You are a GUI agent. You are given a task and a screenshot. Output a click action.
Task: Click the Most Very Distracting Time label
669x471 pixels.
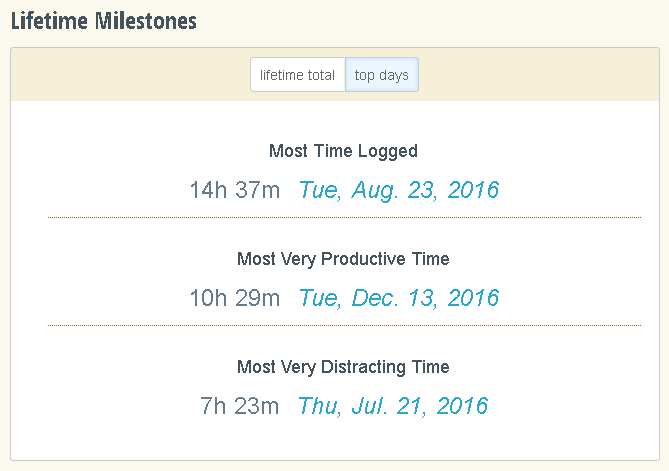click(x=343, y=367)
